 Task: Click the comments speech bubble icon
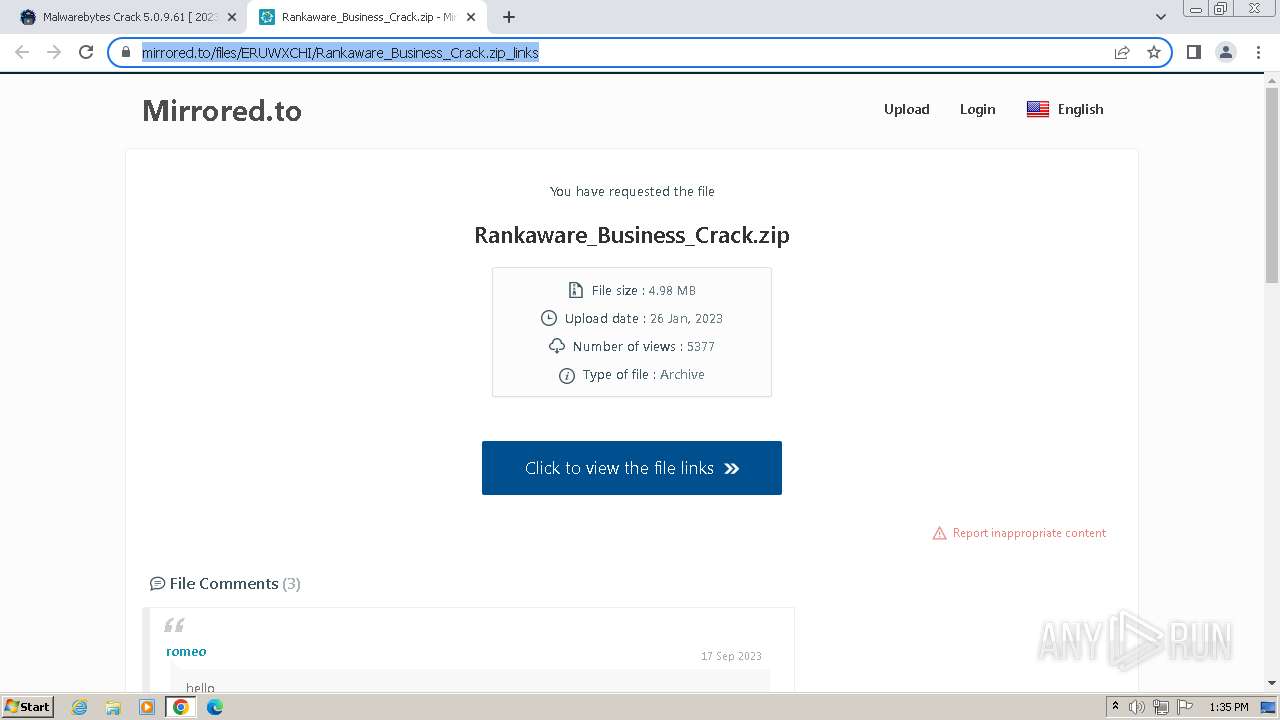pos(157,583)
